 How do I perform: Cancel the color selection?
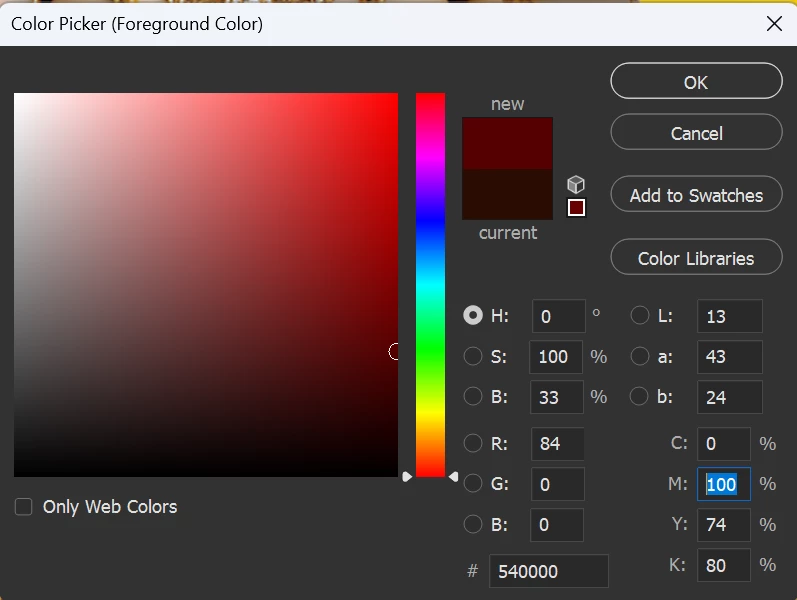(696, 132)
